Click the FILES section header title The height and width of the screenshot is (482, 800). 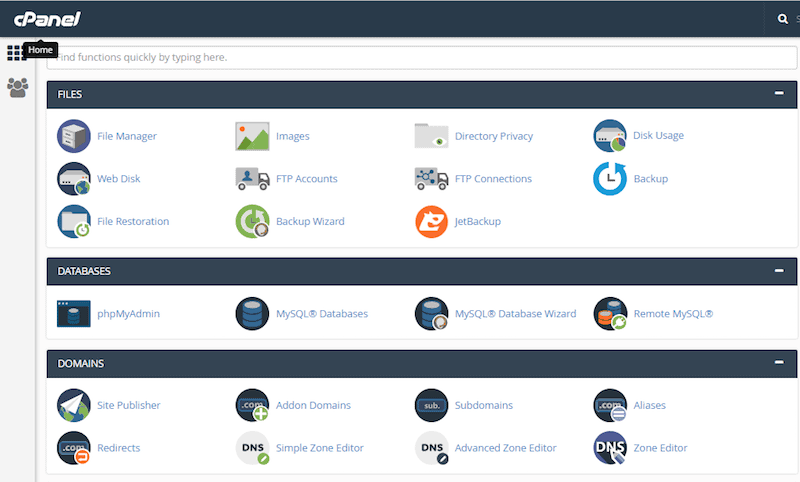69,94
